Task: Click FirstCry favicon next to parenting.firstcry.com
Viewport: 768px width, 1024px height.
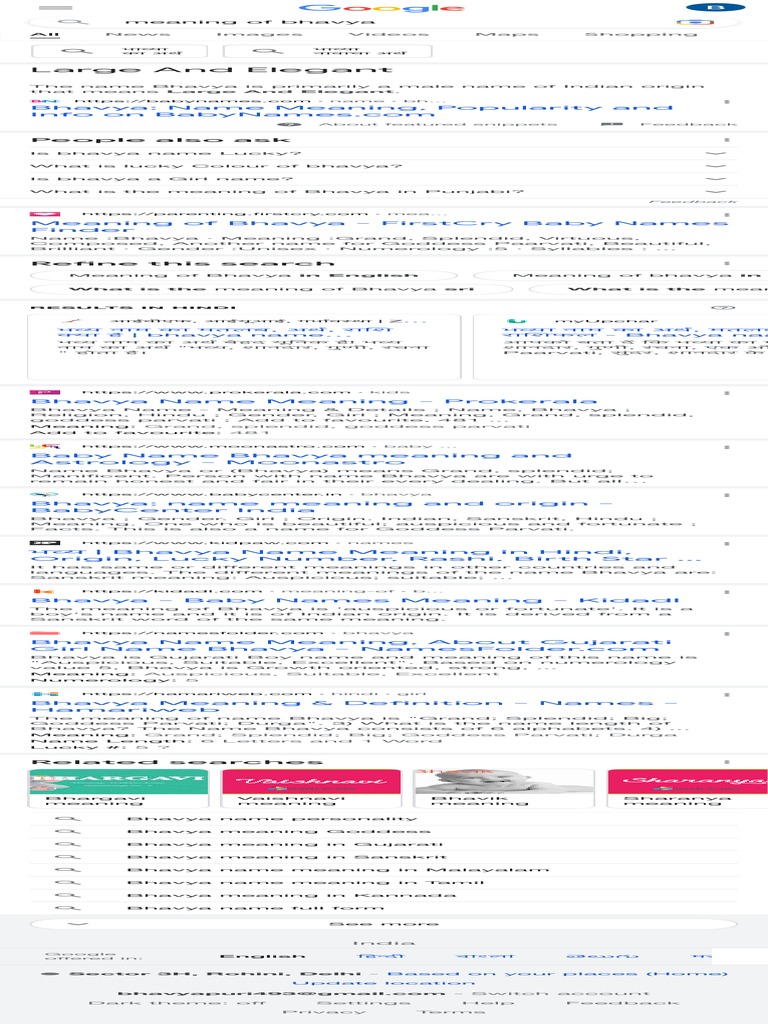Action: (45, 214)
